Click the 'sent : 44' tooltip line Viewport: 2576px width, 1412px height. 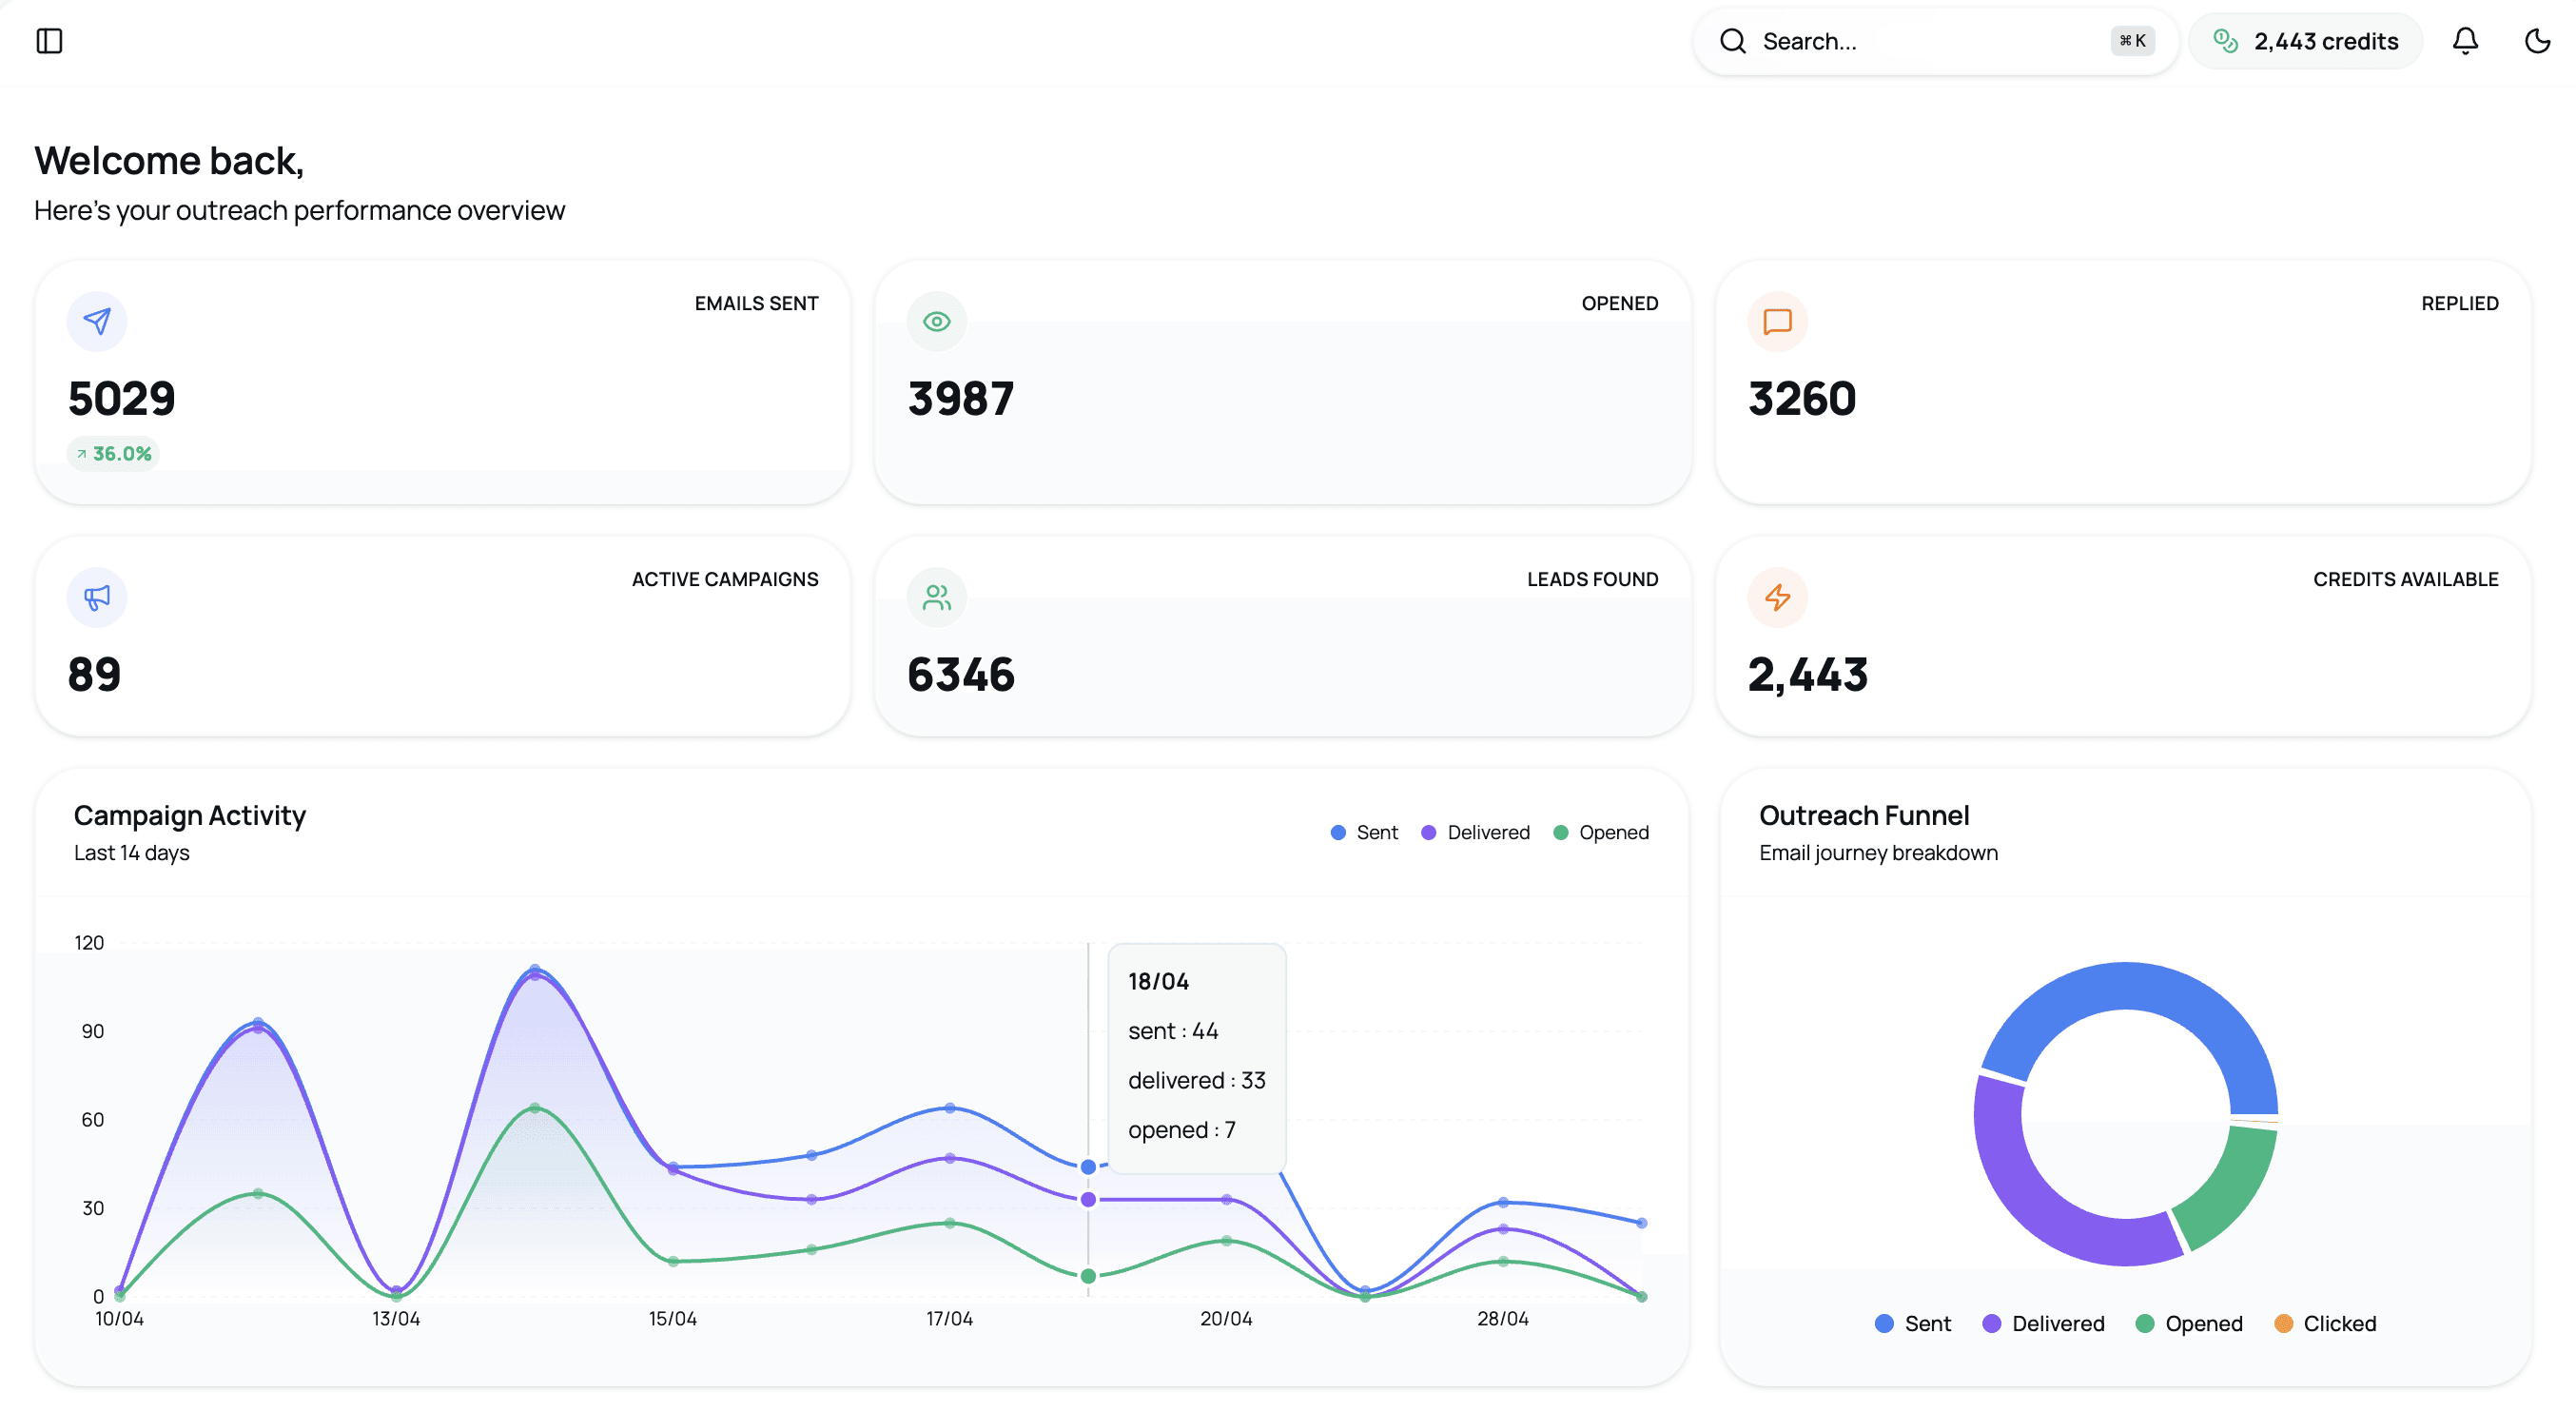[x=1173, y=1030]
